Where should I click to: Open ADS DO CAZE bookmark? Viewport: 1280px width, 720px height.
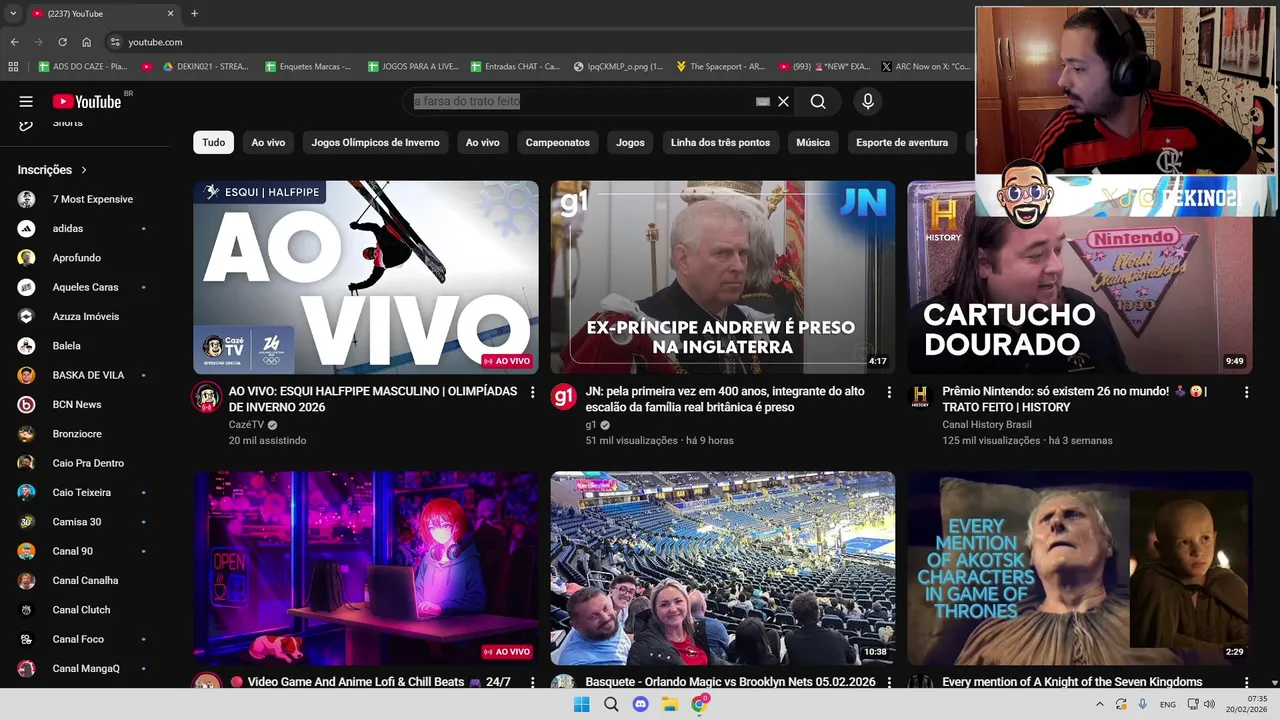click(83, 67)
